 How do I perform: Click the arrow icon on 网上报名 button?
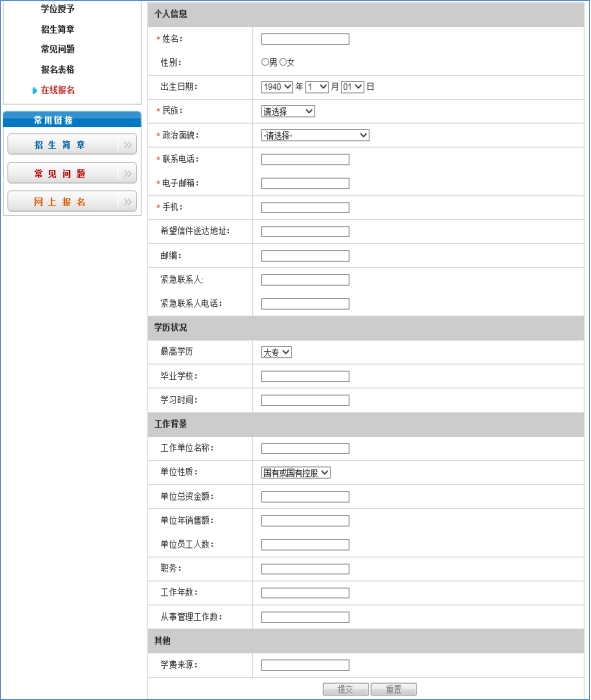[128, 202]
